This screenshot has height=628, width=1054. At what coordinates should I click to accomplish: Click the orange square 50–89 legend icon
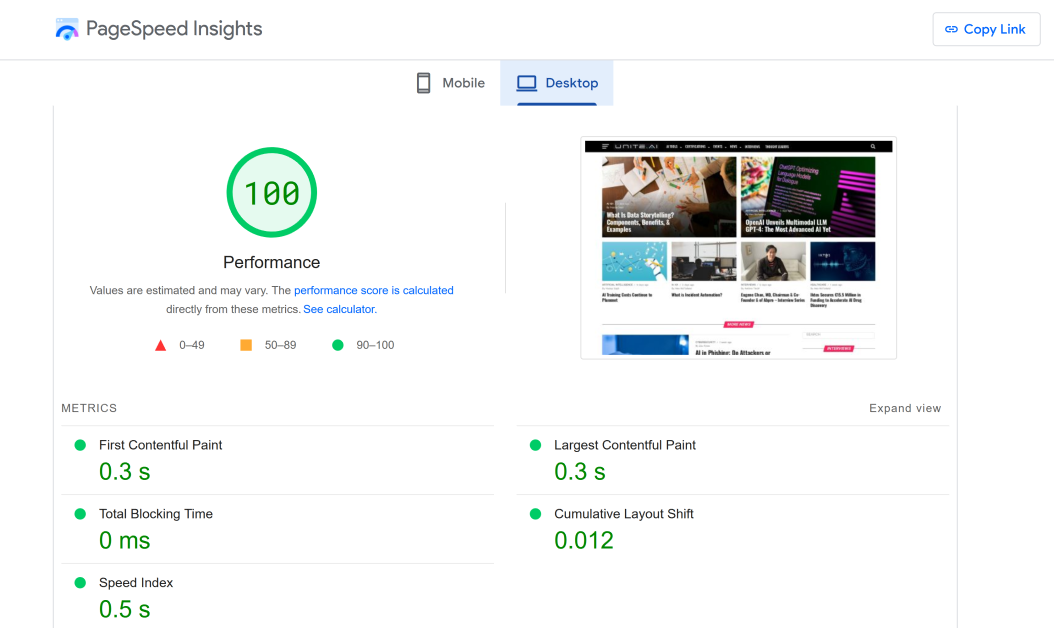246,346
